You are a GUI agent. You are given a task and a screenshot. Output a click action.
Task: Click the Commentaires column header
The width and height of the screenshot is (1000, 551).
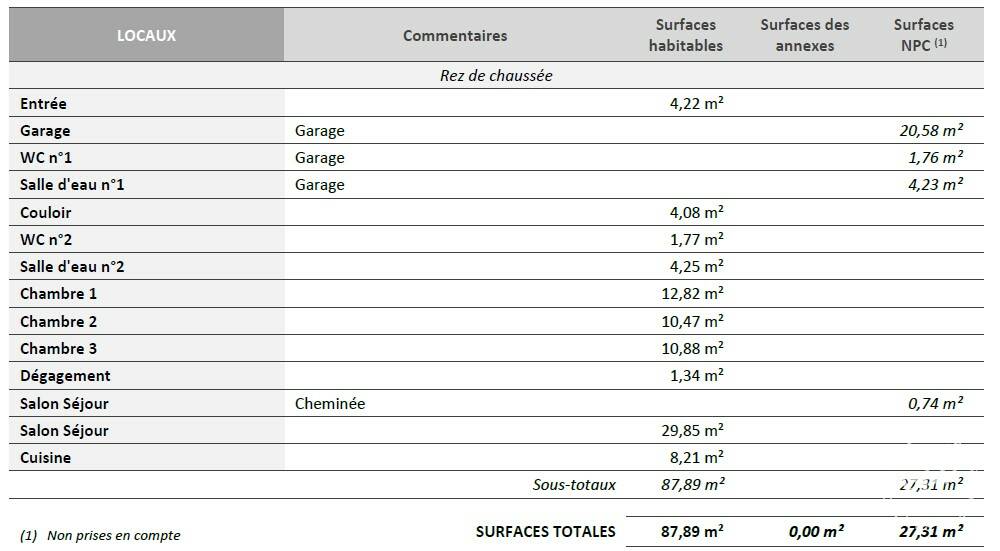[455, 36]
